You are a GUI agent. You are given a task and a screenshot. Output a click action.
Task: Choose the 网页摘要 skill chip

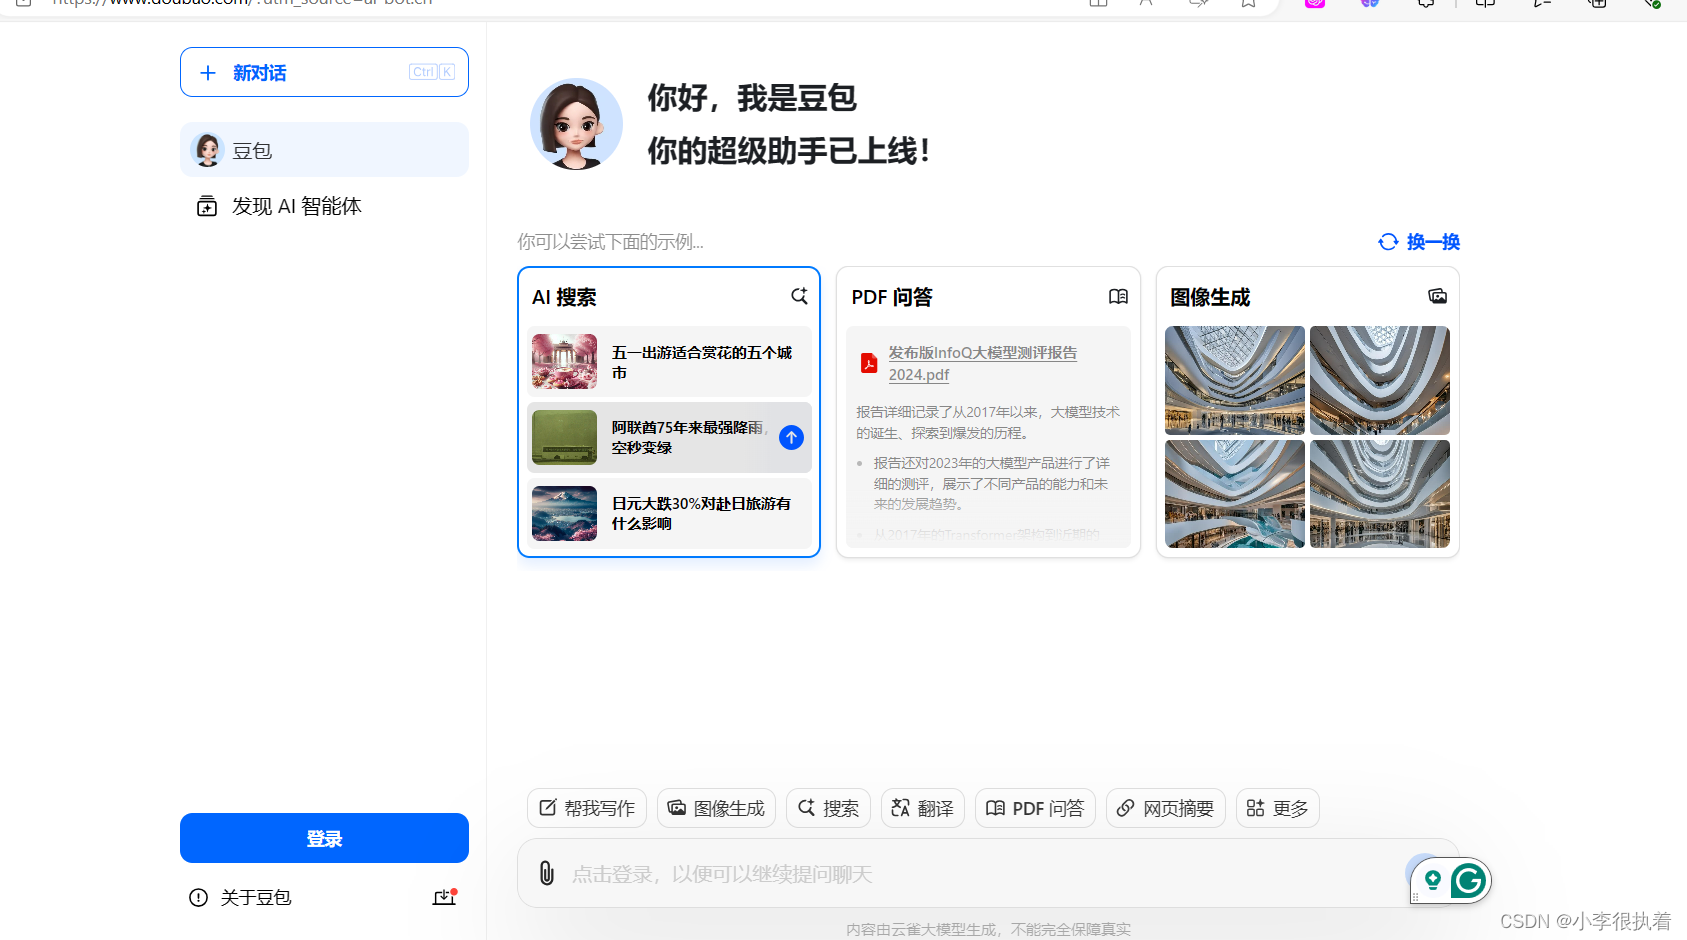point(1165,808)
